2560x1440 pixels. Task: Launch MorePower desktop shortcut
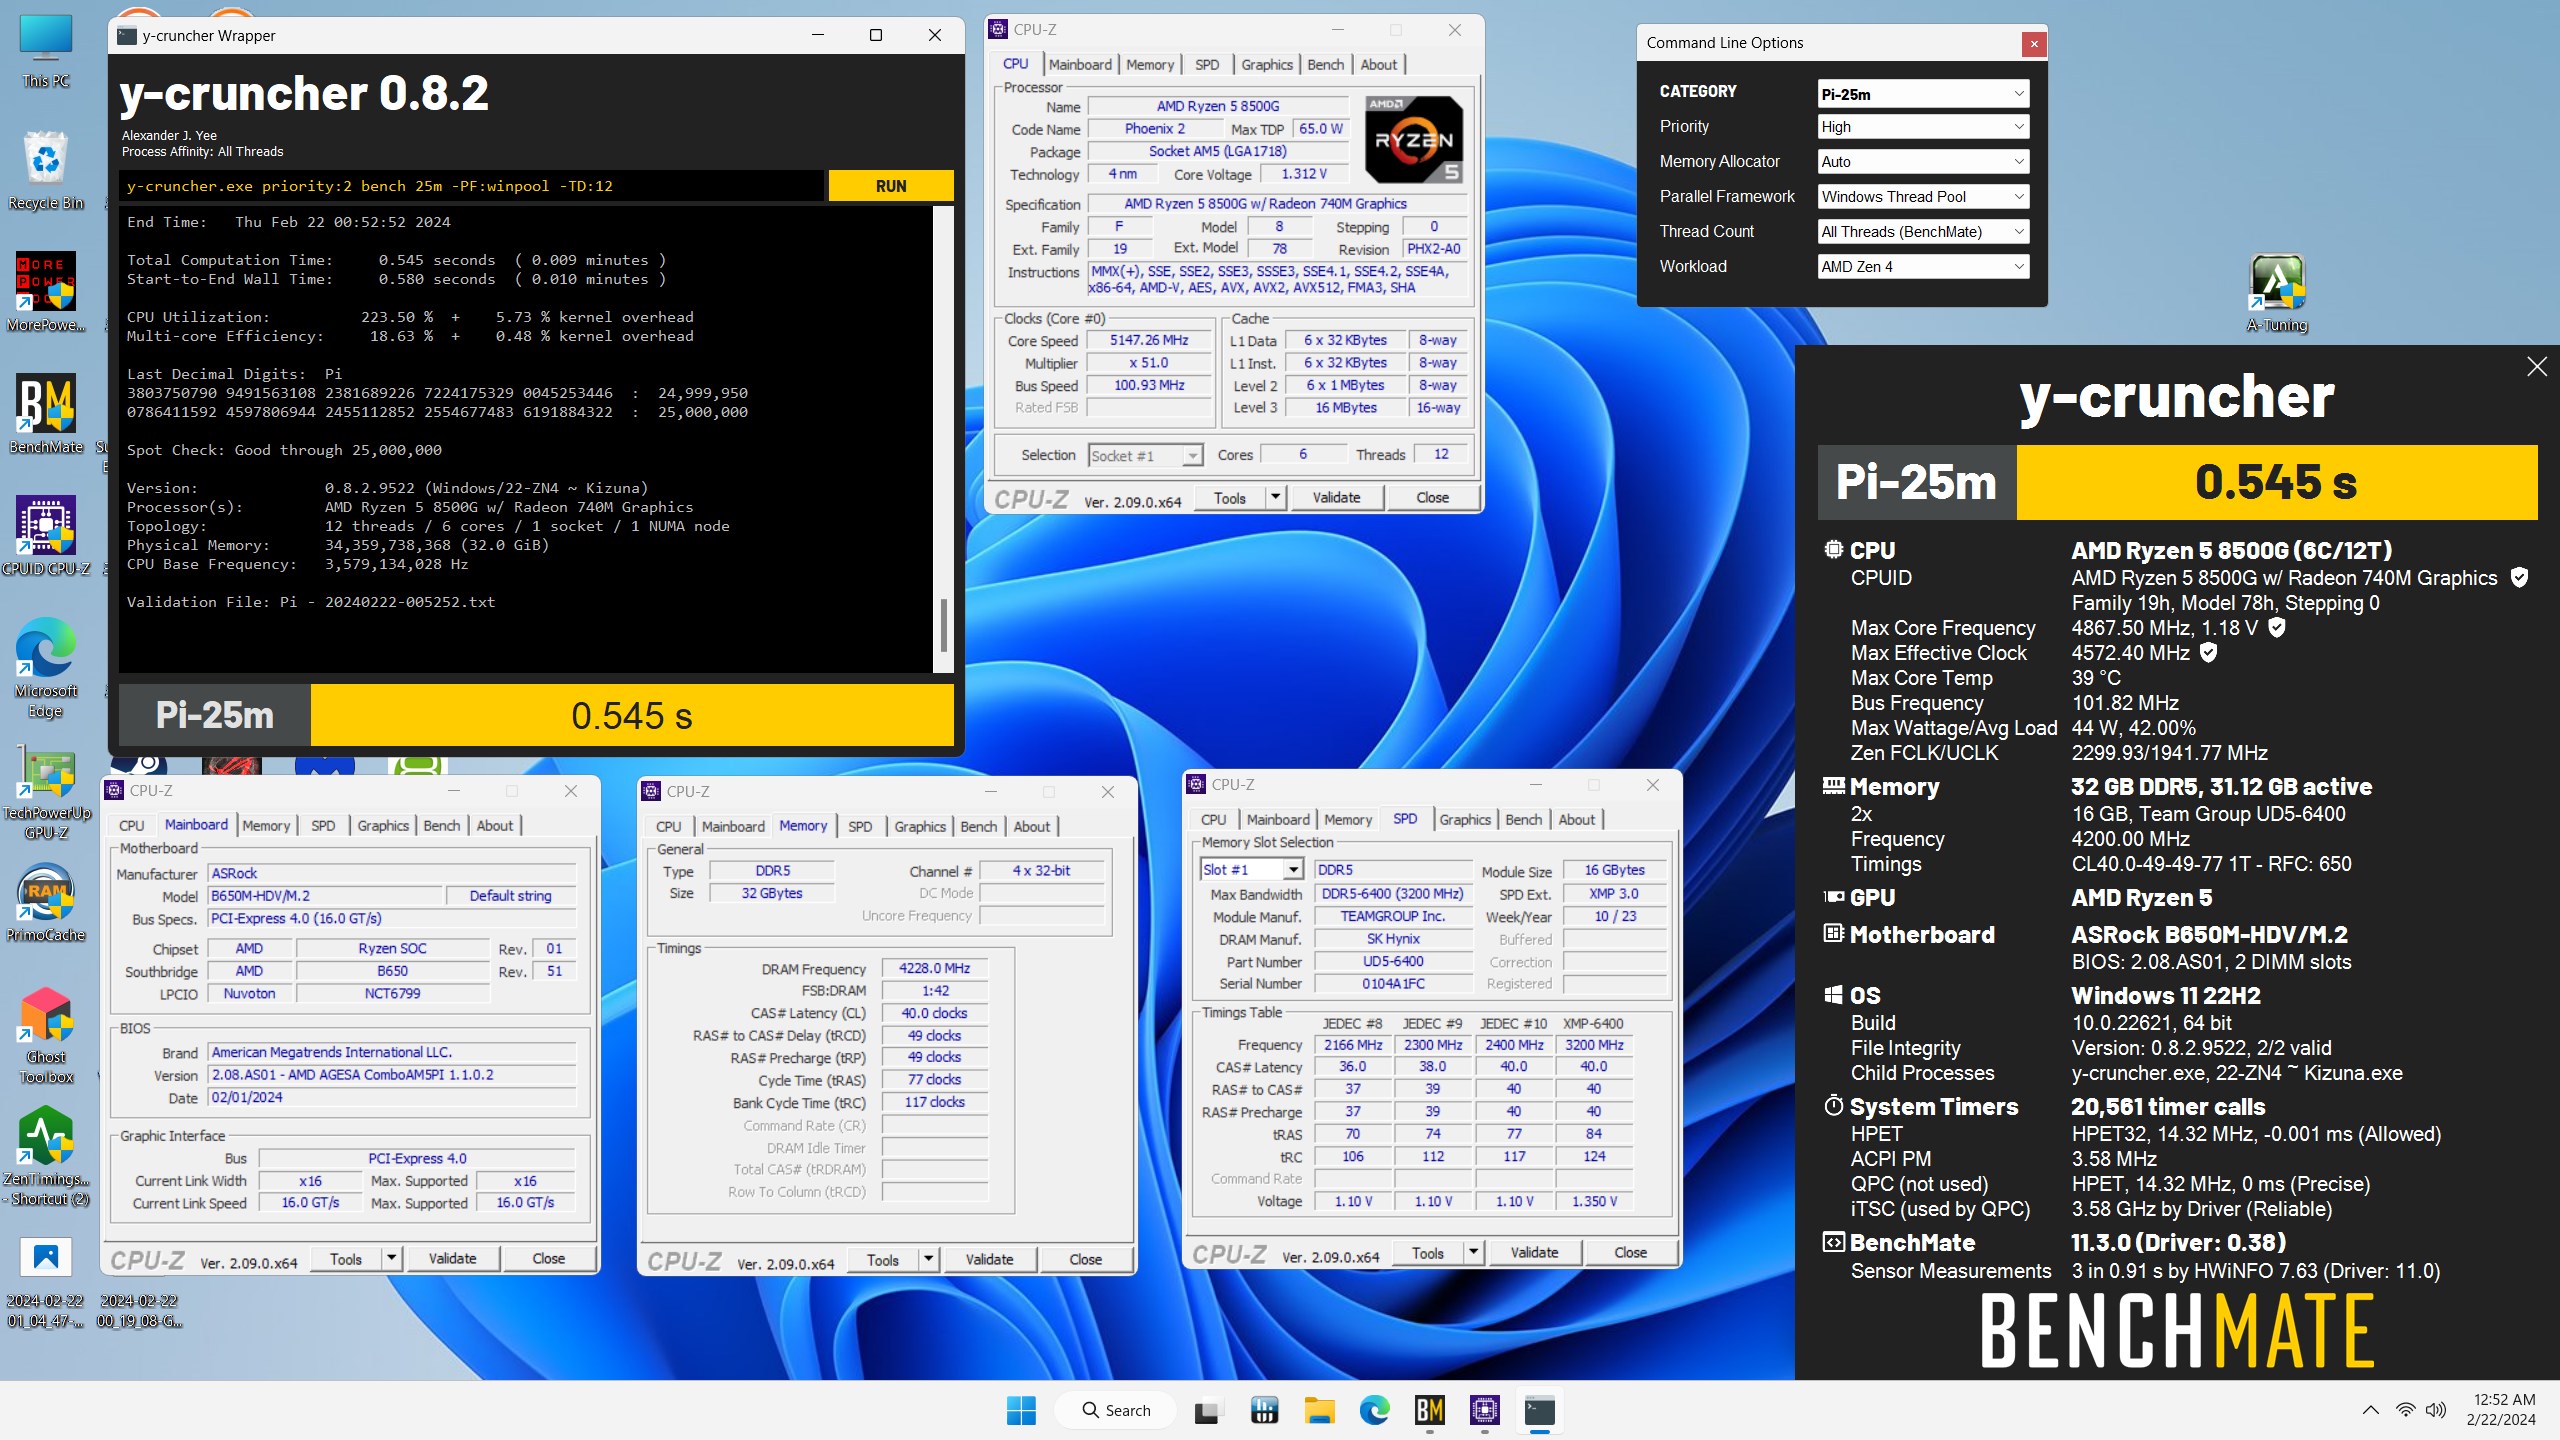pyautogui.click(x=46, y=292)
